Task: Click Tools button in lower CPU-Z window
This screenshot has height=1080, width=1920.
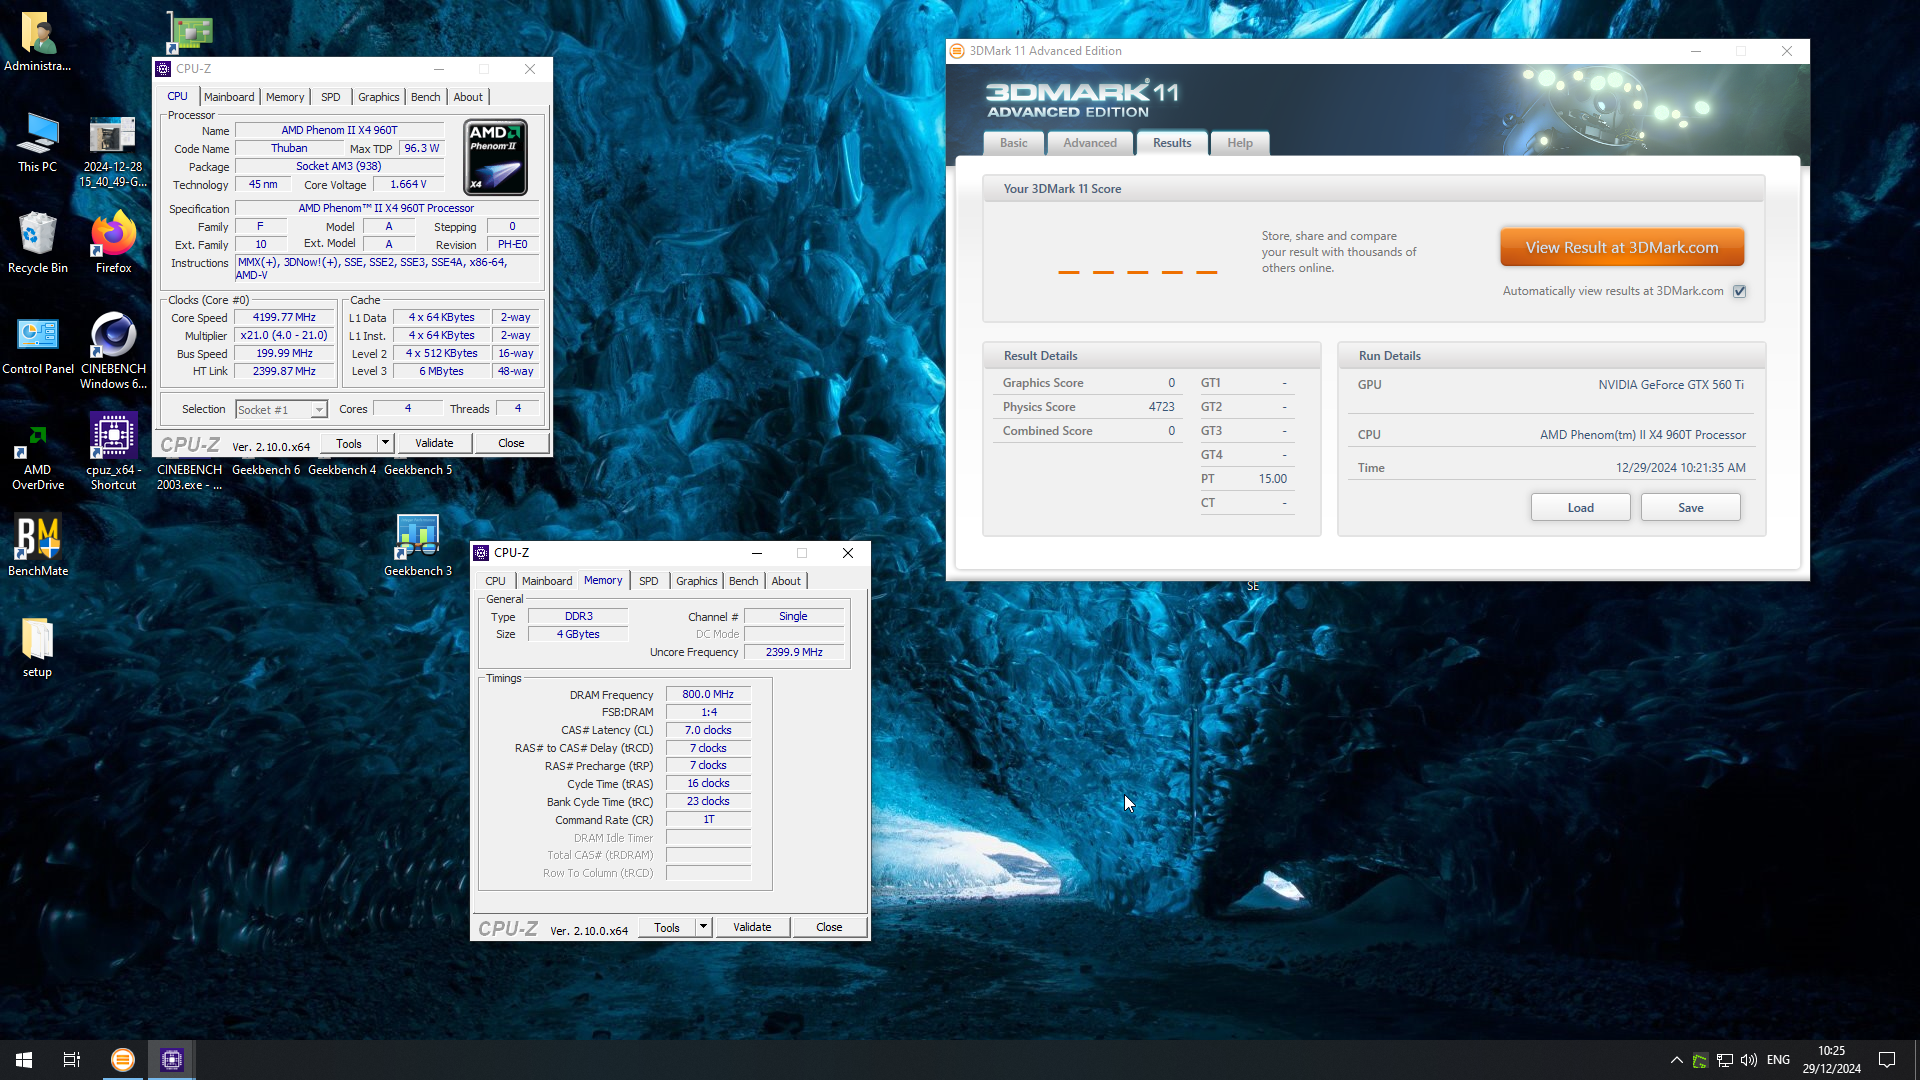Action: (667, 927)
